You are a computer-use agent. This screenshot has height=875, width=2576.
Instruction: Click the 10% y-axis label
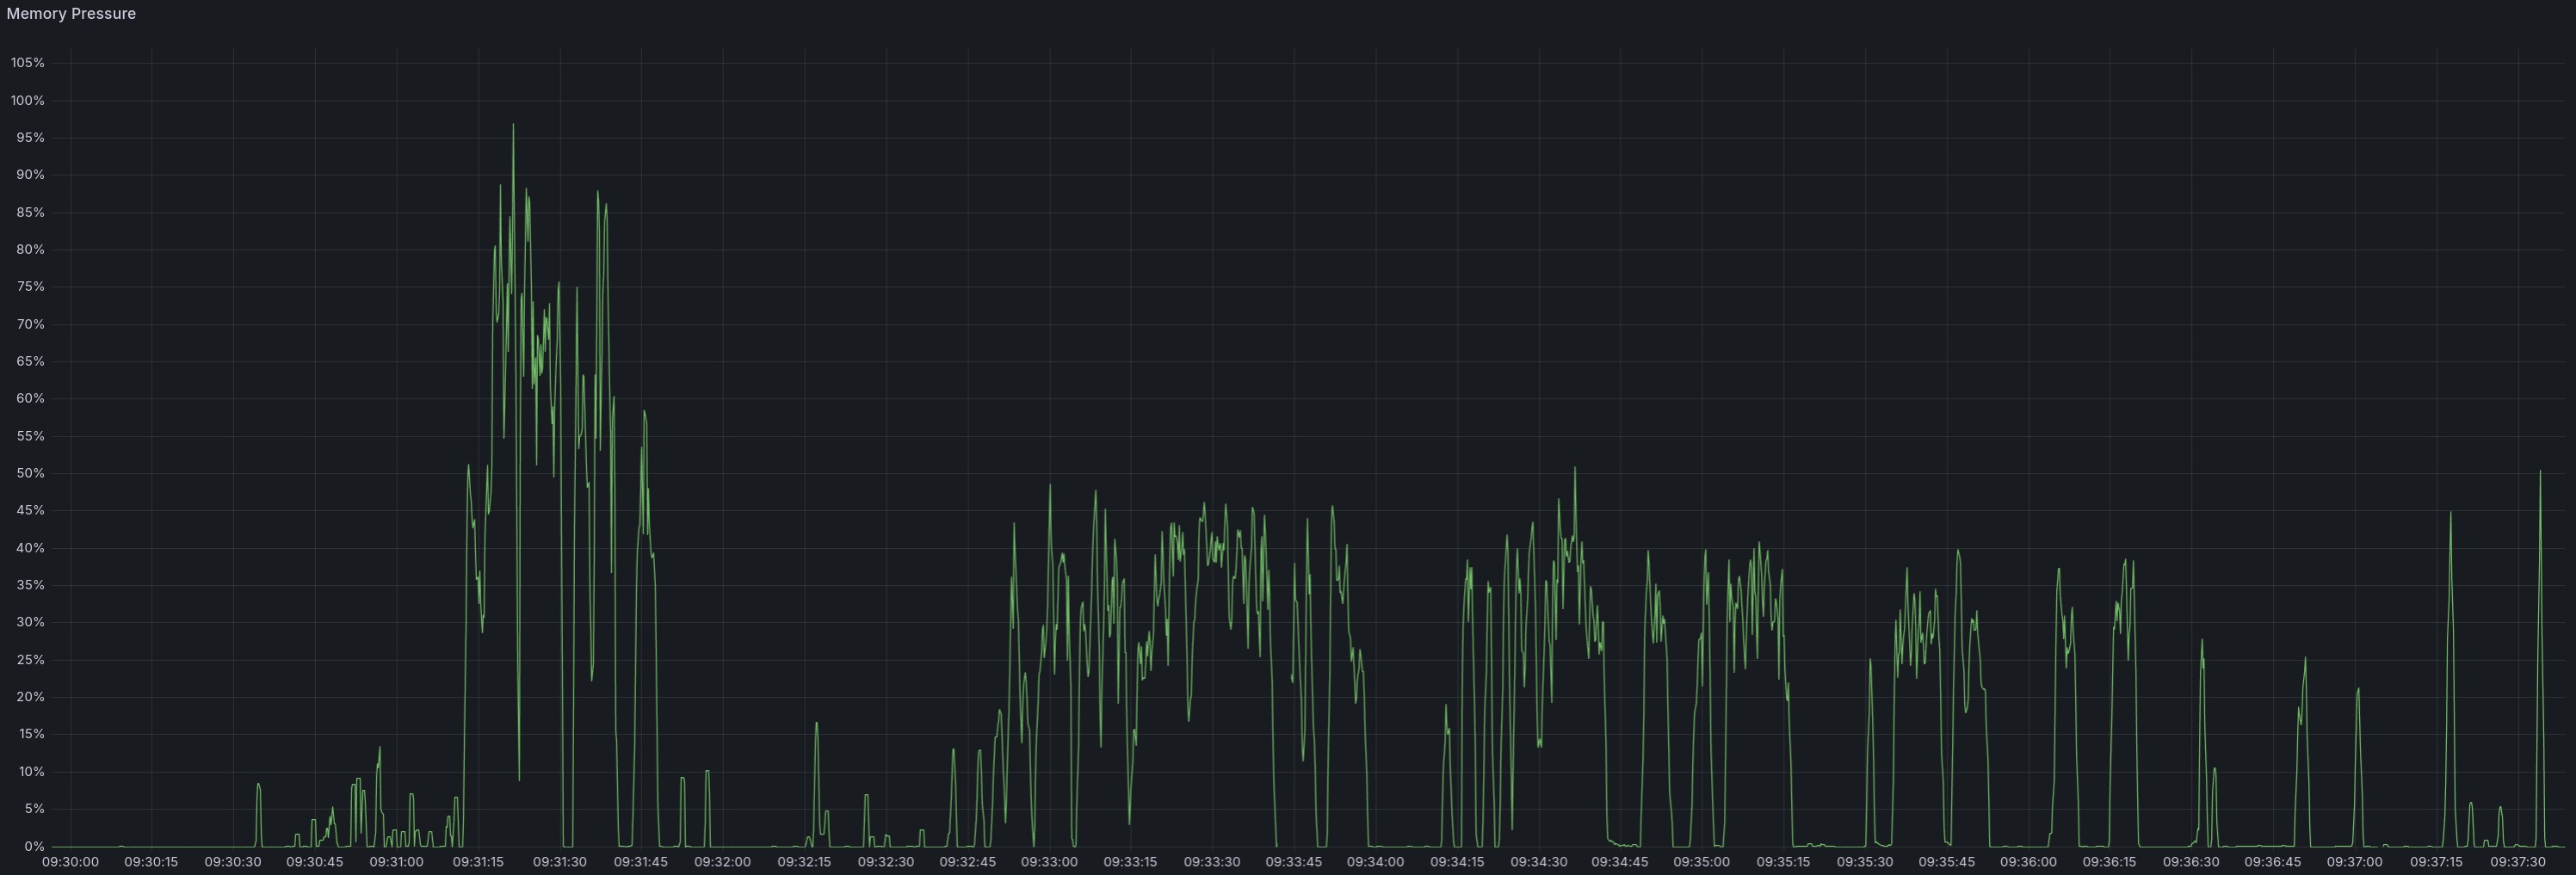pos(31,773)
